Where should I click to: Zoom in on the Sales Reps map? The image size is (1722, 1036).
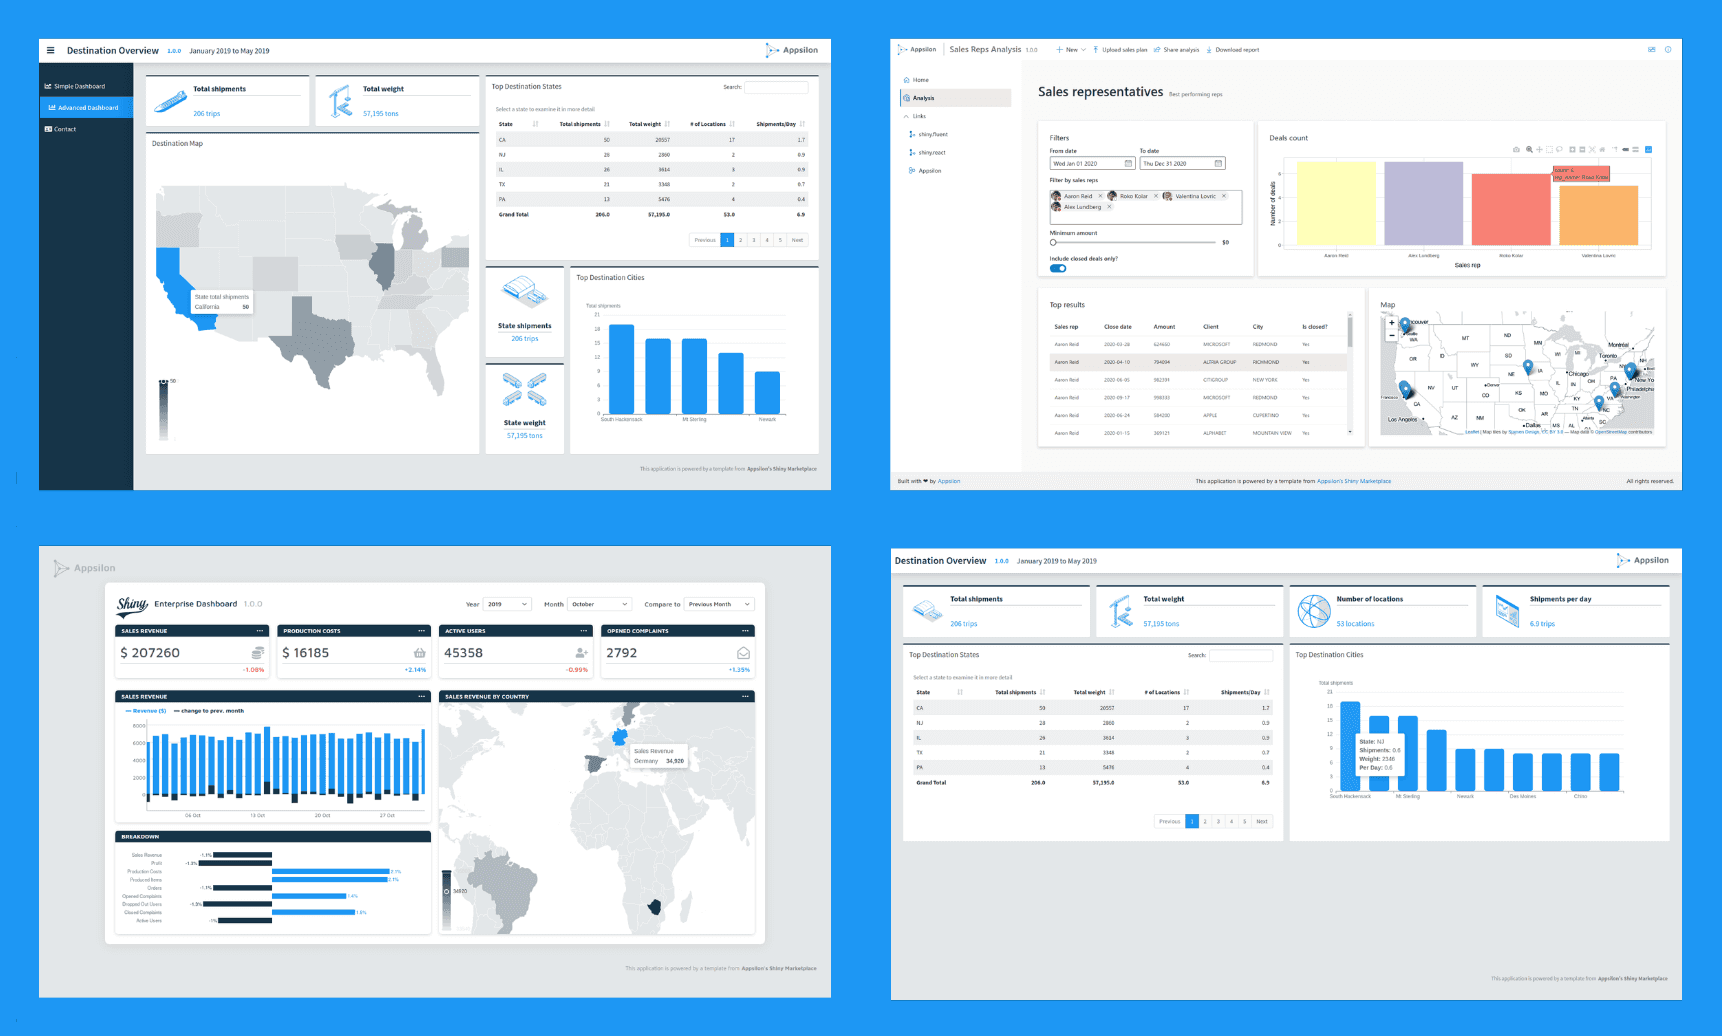pos(1391,323)
